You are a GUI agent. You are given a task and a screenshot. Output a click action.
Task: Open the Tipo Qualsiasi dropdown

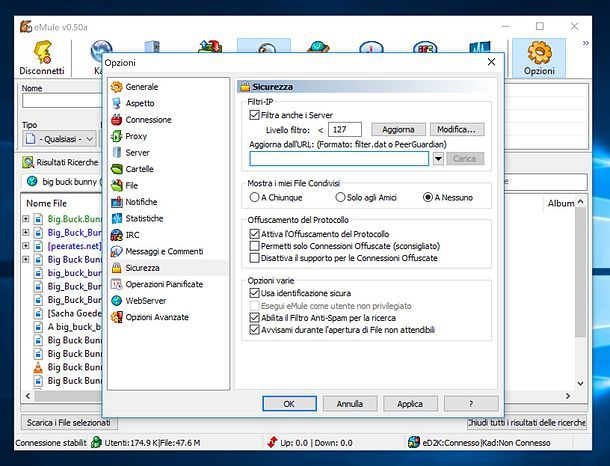(58, 139)
